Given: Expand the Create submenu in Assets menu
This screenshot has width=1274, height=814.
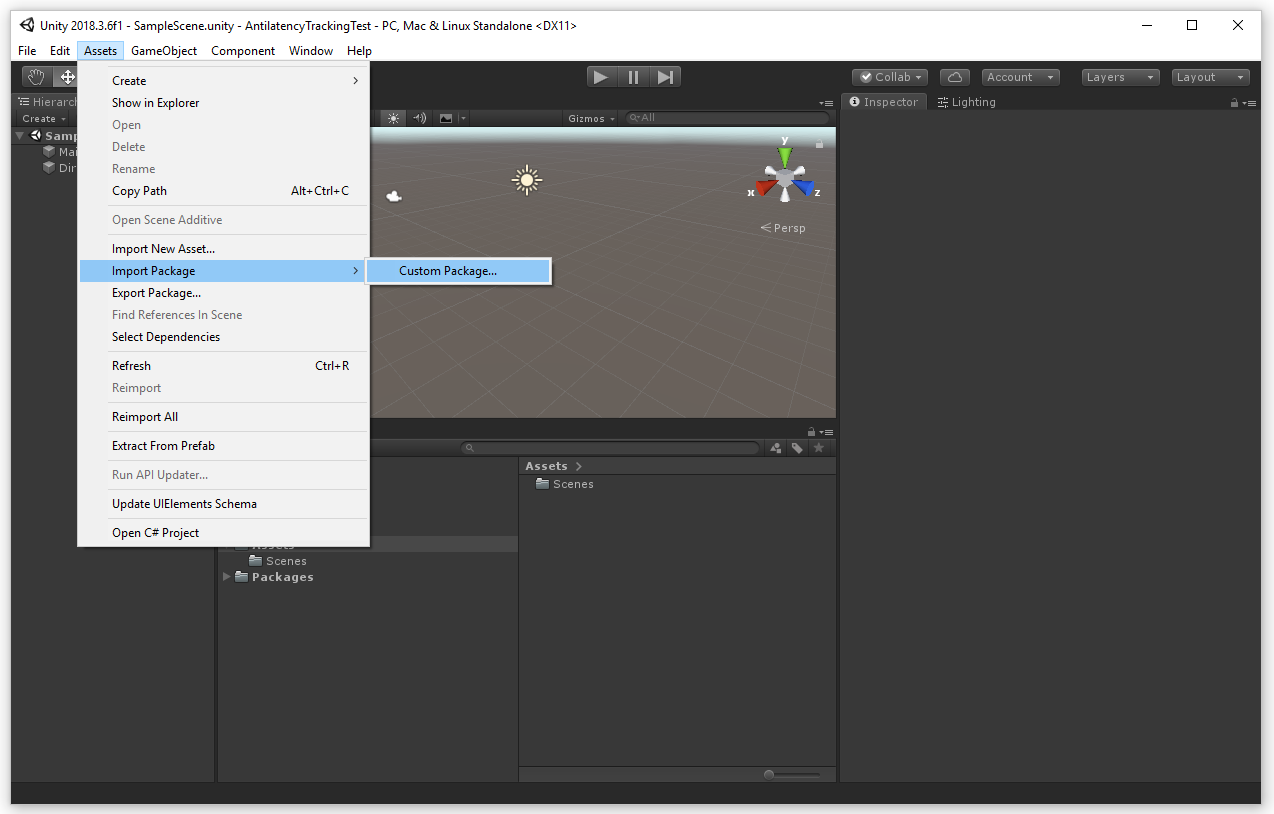Looking at the screenshot, I should click(x=224, y=81).
